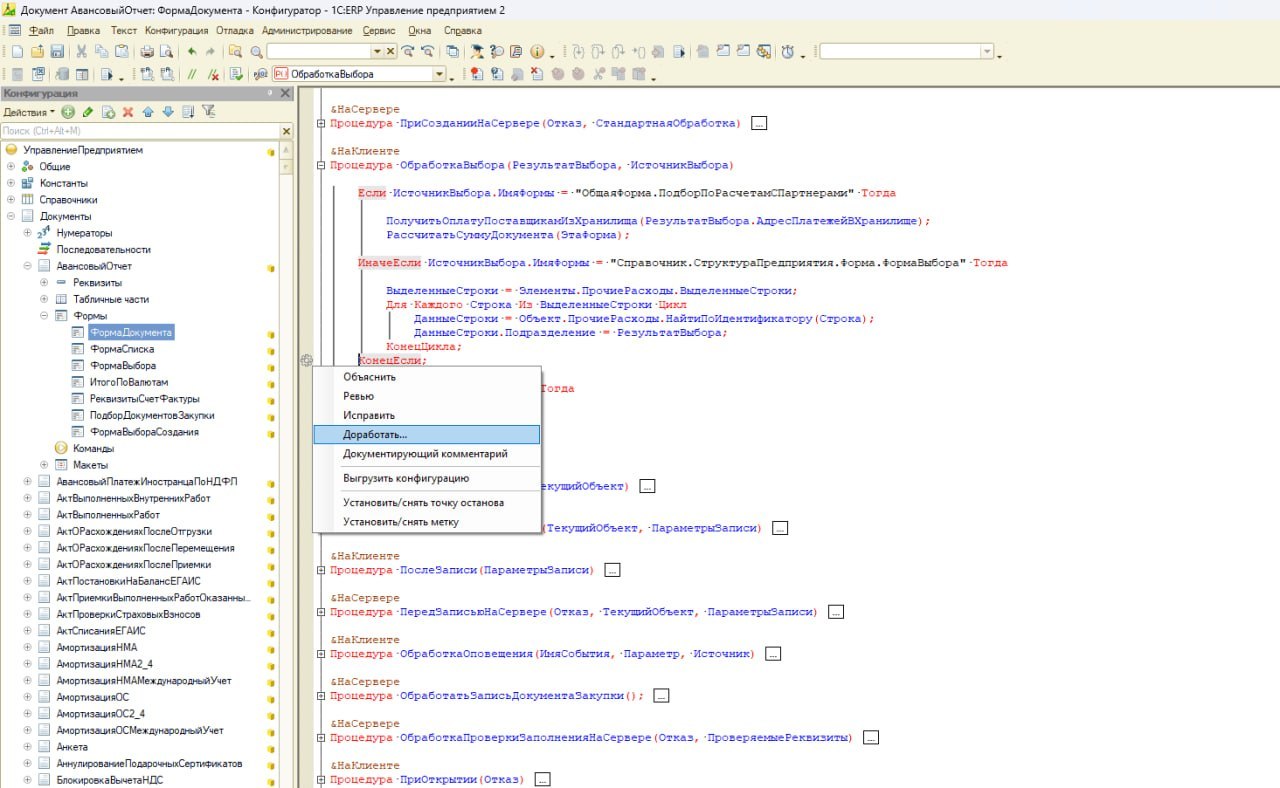Collapse the АвансовыйОтчет tree node

point(28,266)
